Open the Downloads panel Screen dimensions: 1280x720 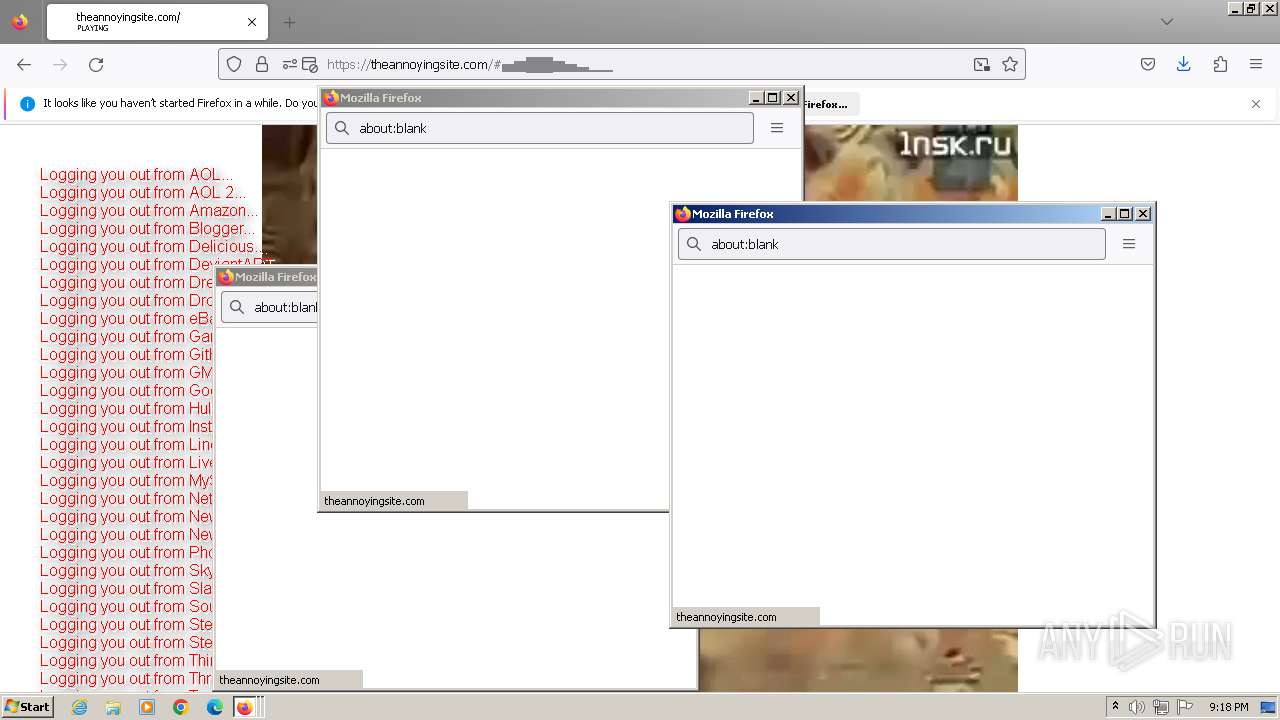[x=1184, y=64]
